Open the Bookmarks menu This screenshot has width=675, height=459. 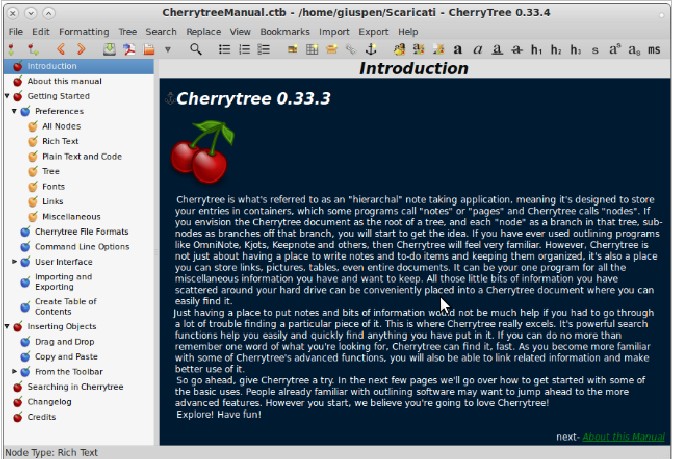pyautogui.click(x=285, y=32)
